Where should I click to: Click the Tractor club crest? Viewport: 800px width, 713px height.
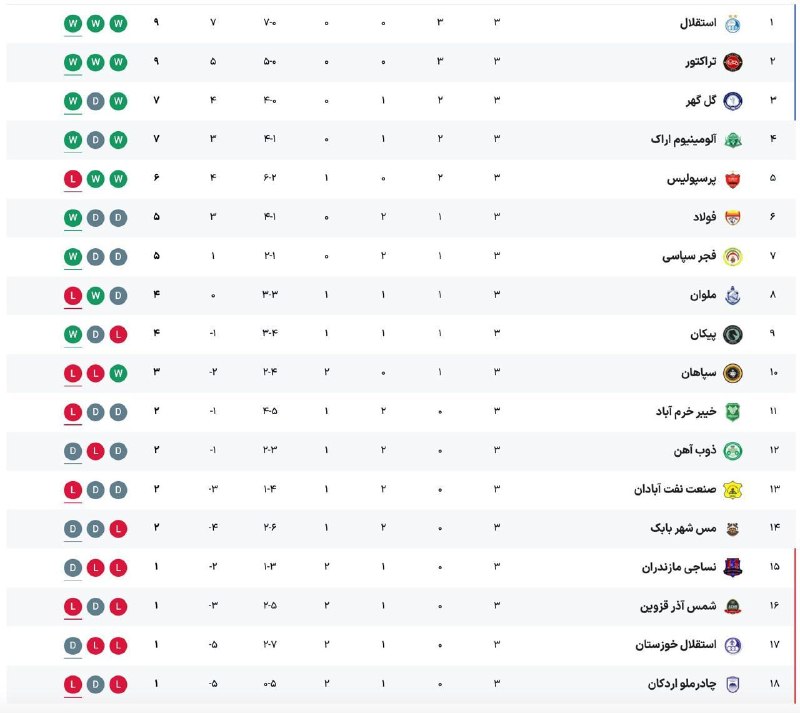tap(733, 62)
